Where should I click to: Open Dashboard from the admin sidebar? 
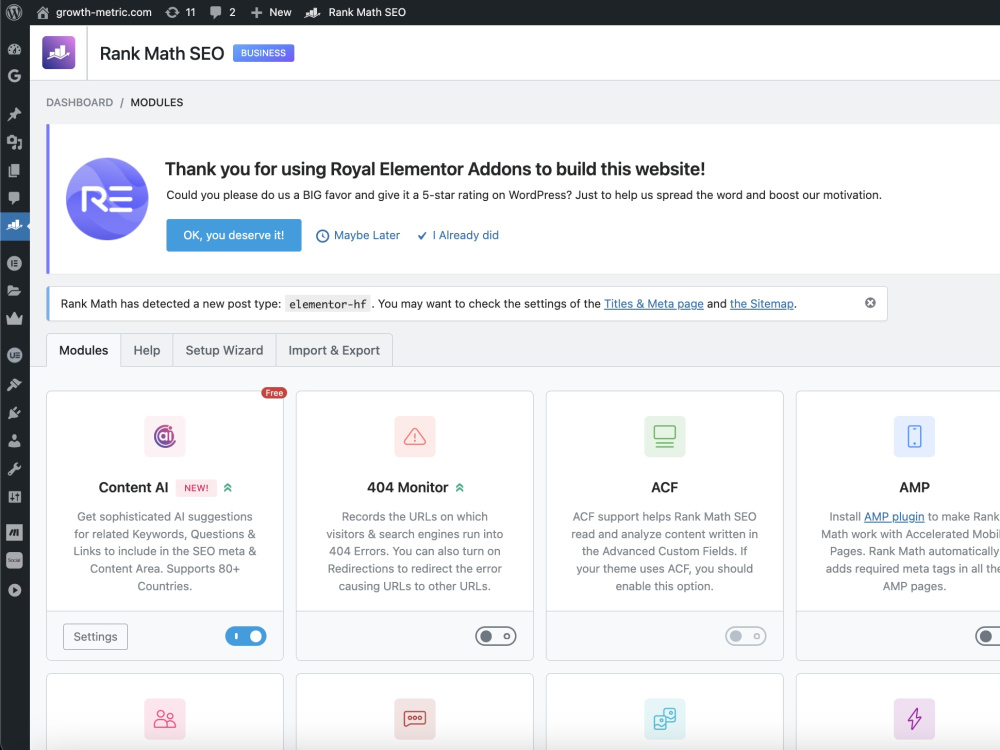coord(14,49)
